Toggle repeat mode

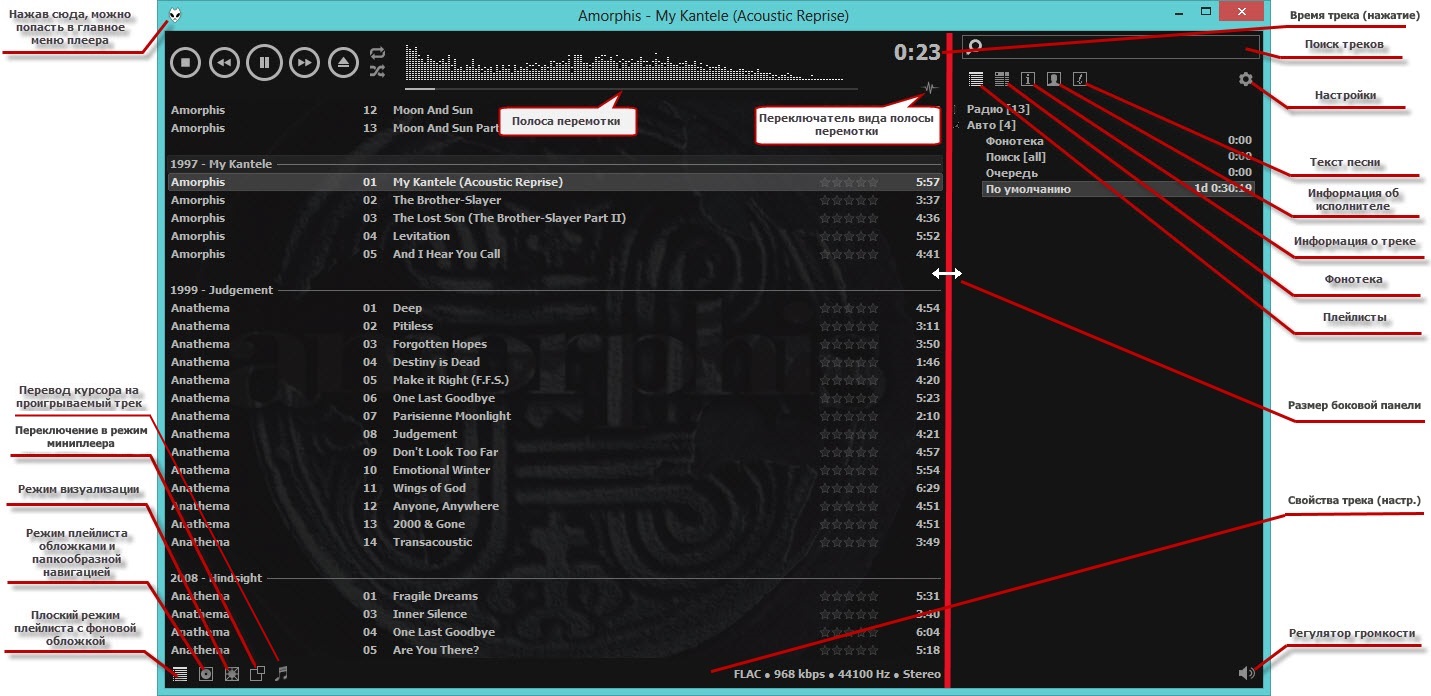(377, 53)
